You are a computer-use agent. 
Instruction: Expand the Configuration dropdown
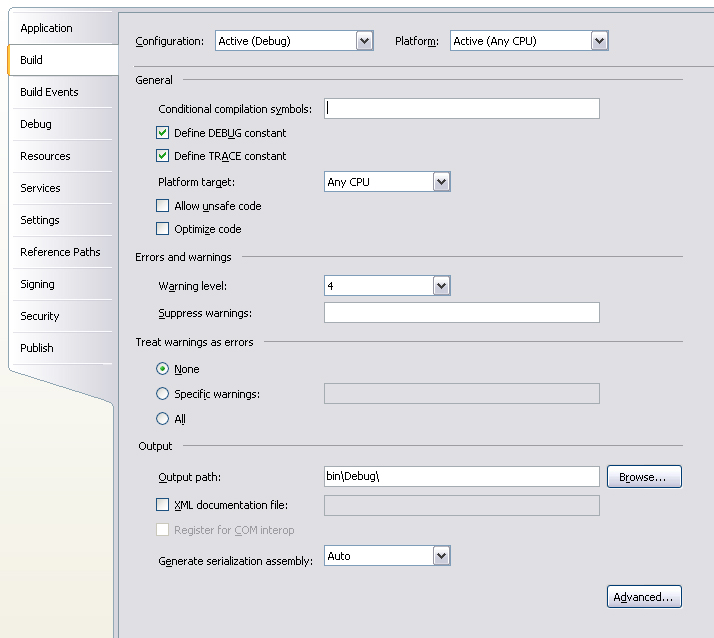tap(364, 41)
